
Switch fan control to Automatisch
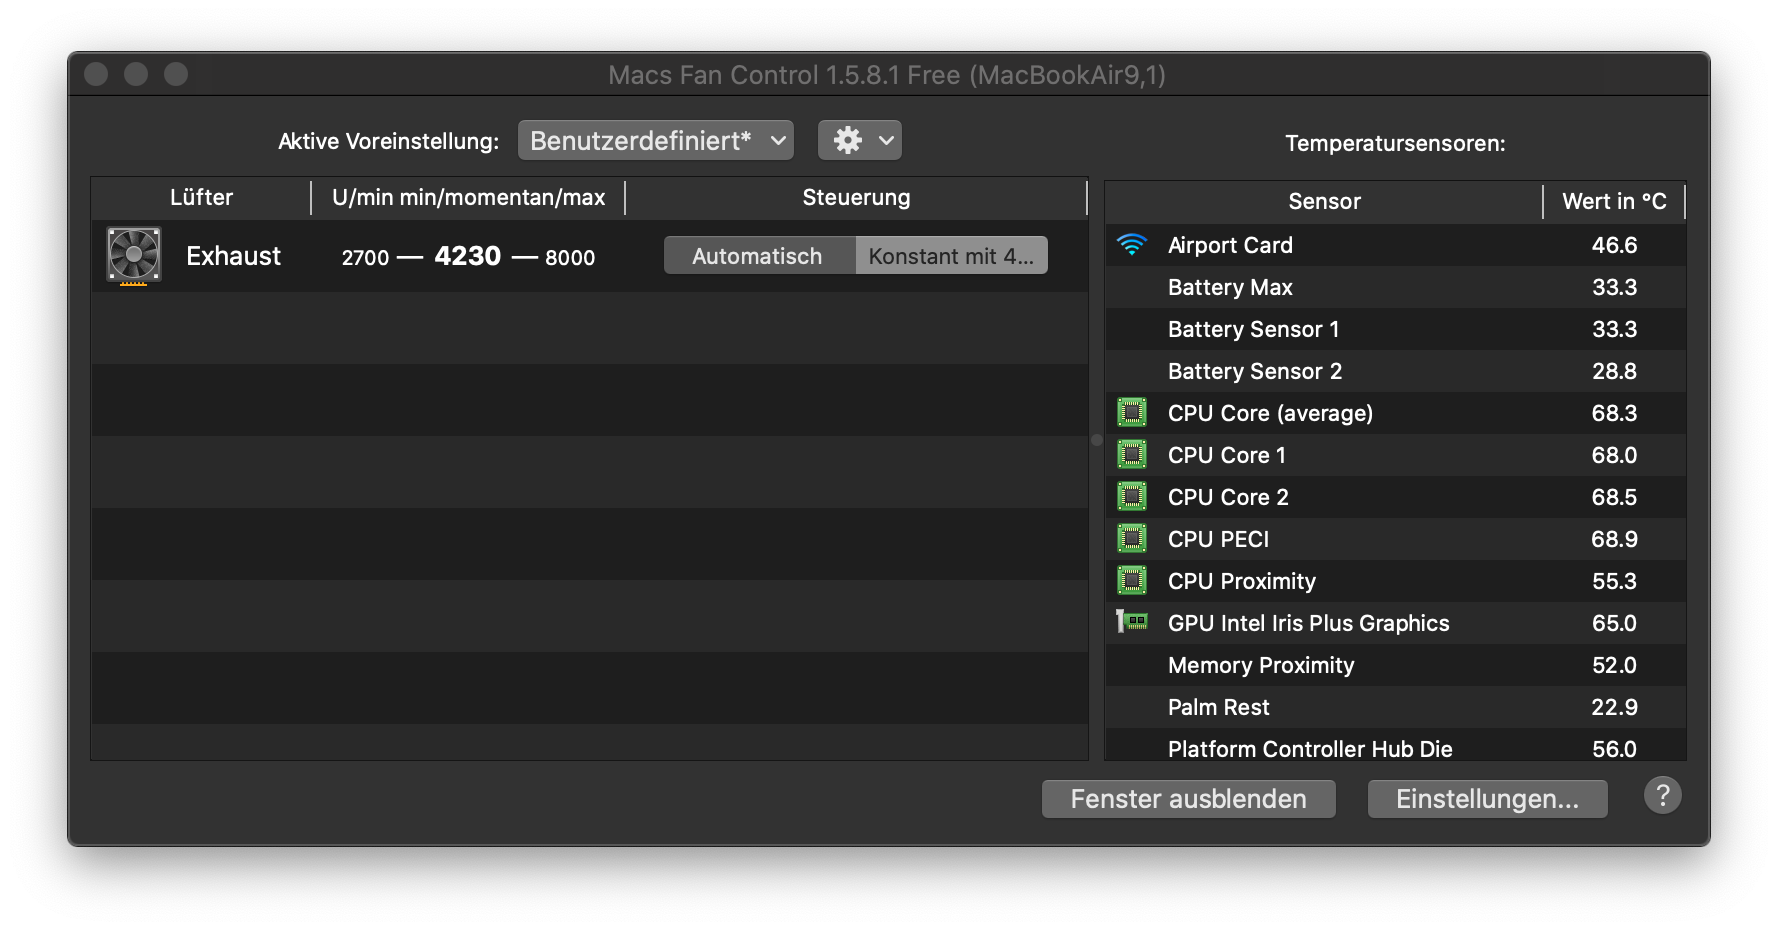[x=758, y=256]
